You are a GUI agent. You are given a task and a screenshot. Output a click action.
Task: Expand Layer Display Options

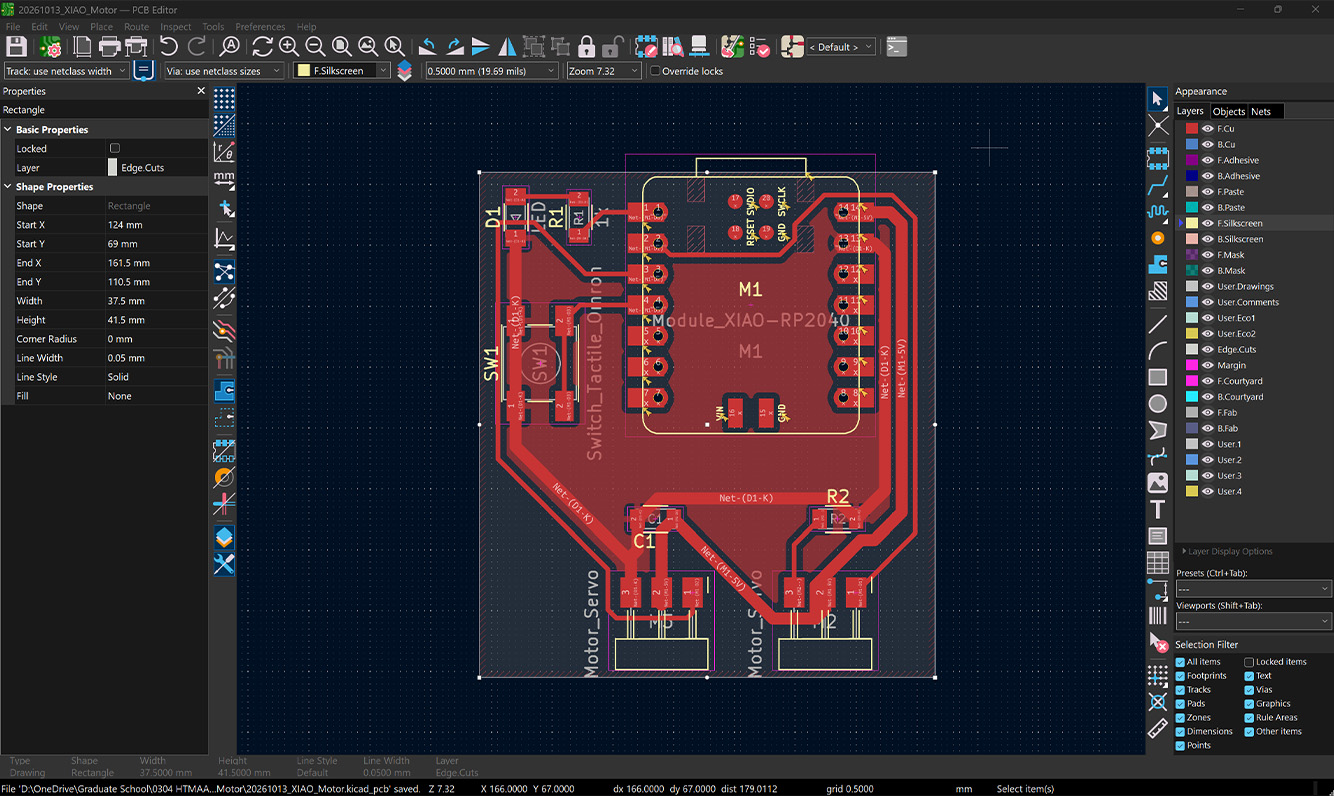[1229, 551]
